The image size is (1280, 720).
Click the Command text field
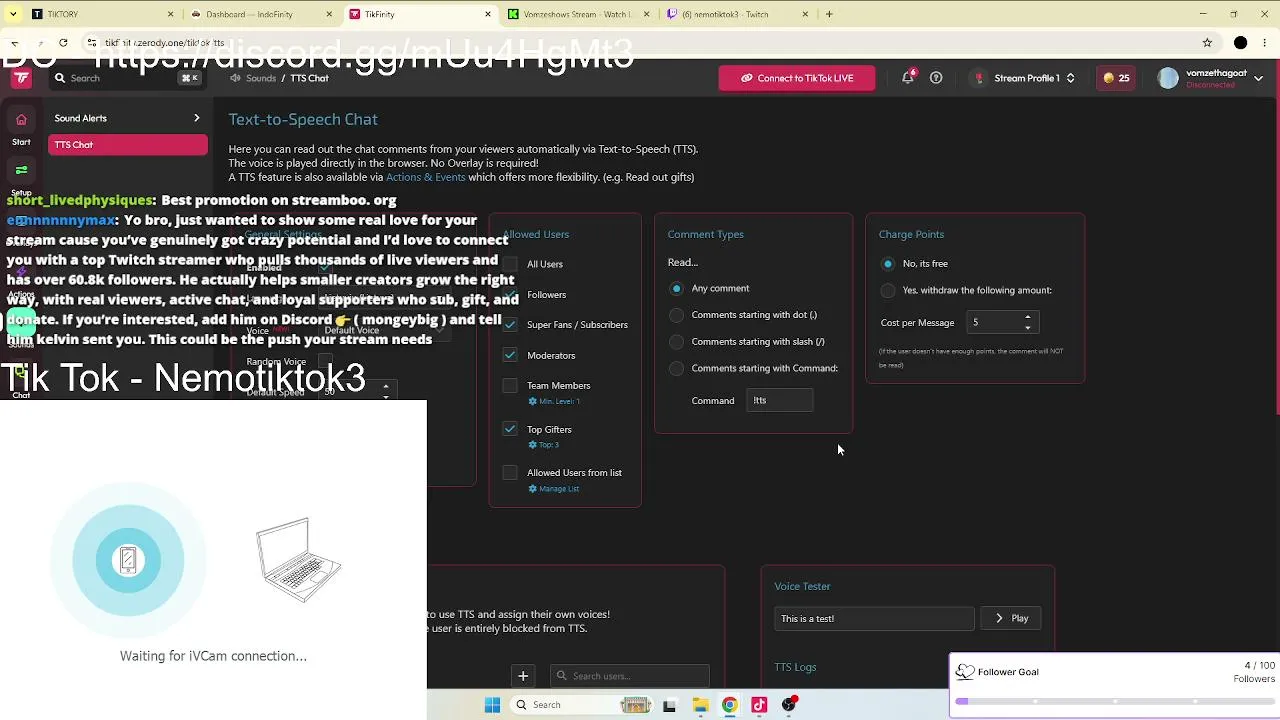(x=779, y=401)
